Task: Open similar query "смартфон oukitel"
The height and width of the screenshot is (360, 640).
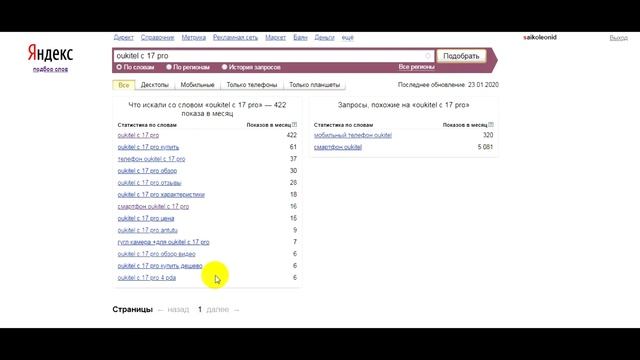Action: 338,147
